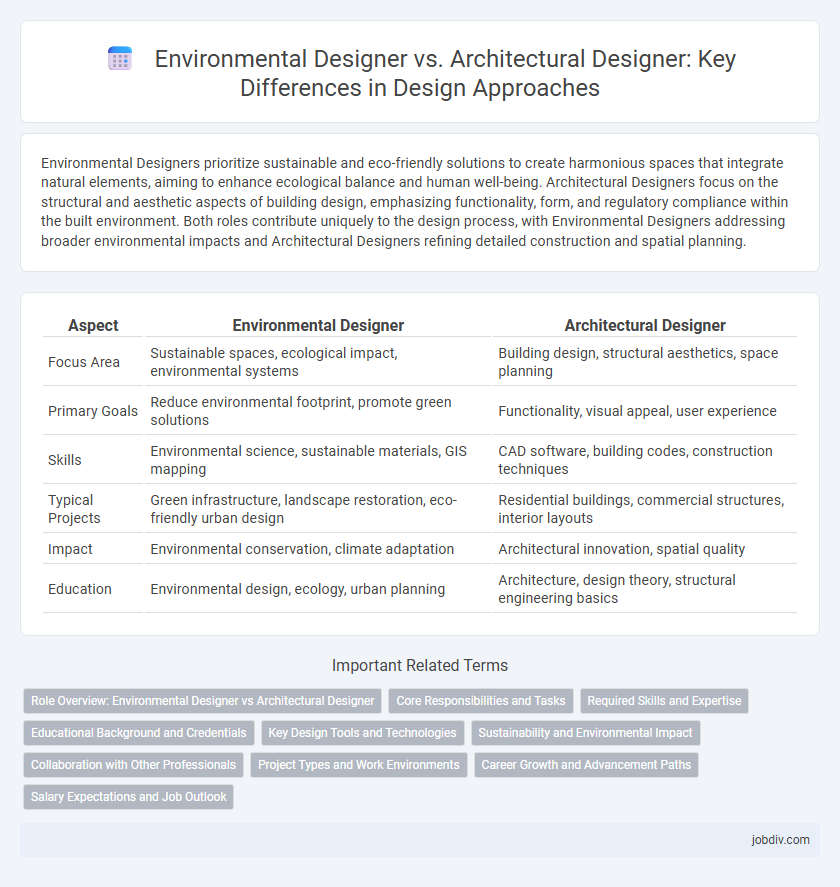Open 'Sustainability and Environmental Impact' tag
The image size is (840, 887).
pyautogui.click(x=585, y=733)
